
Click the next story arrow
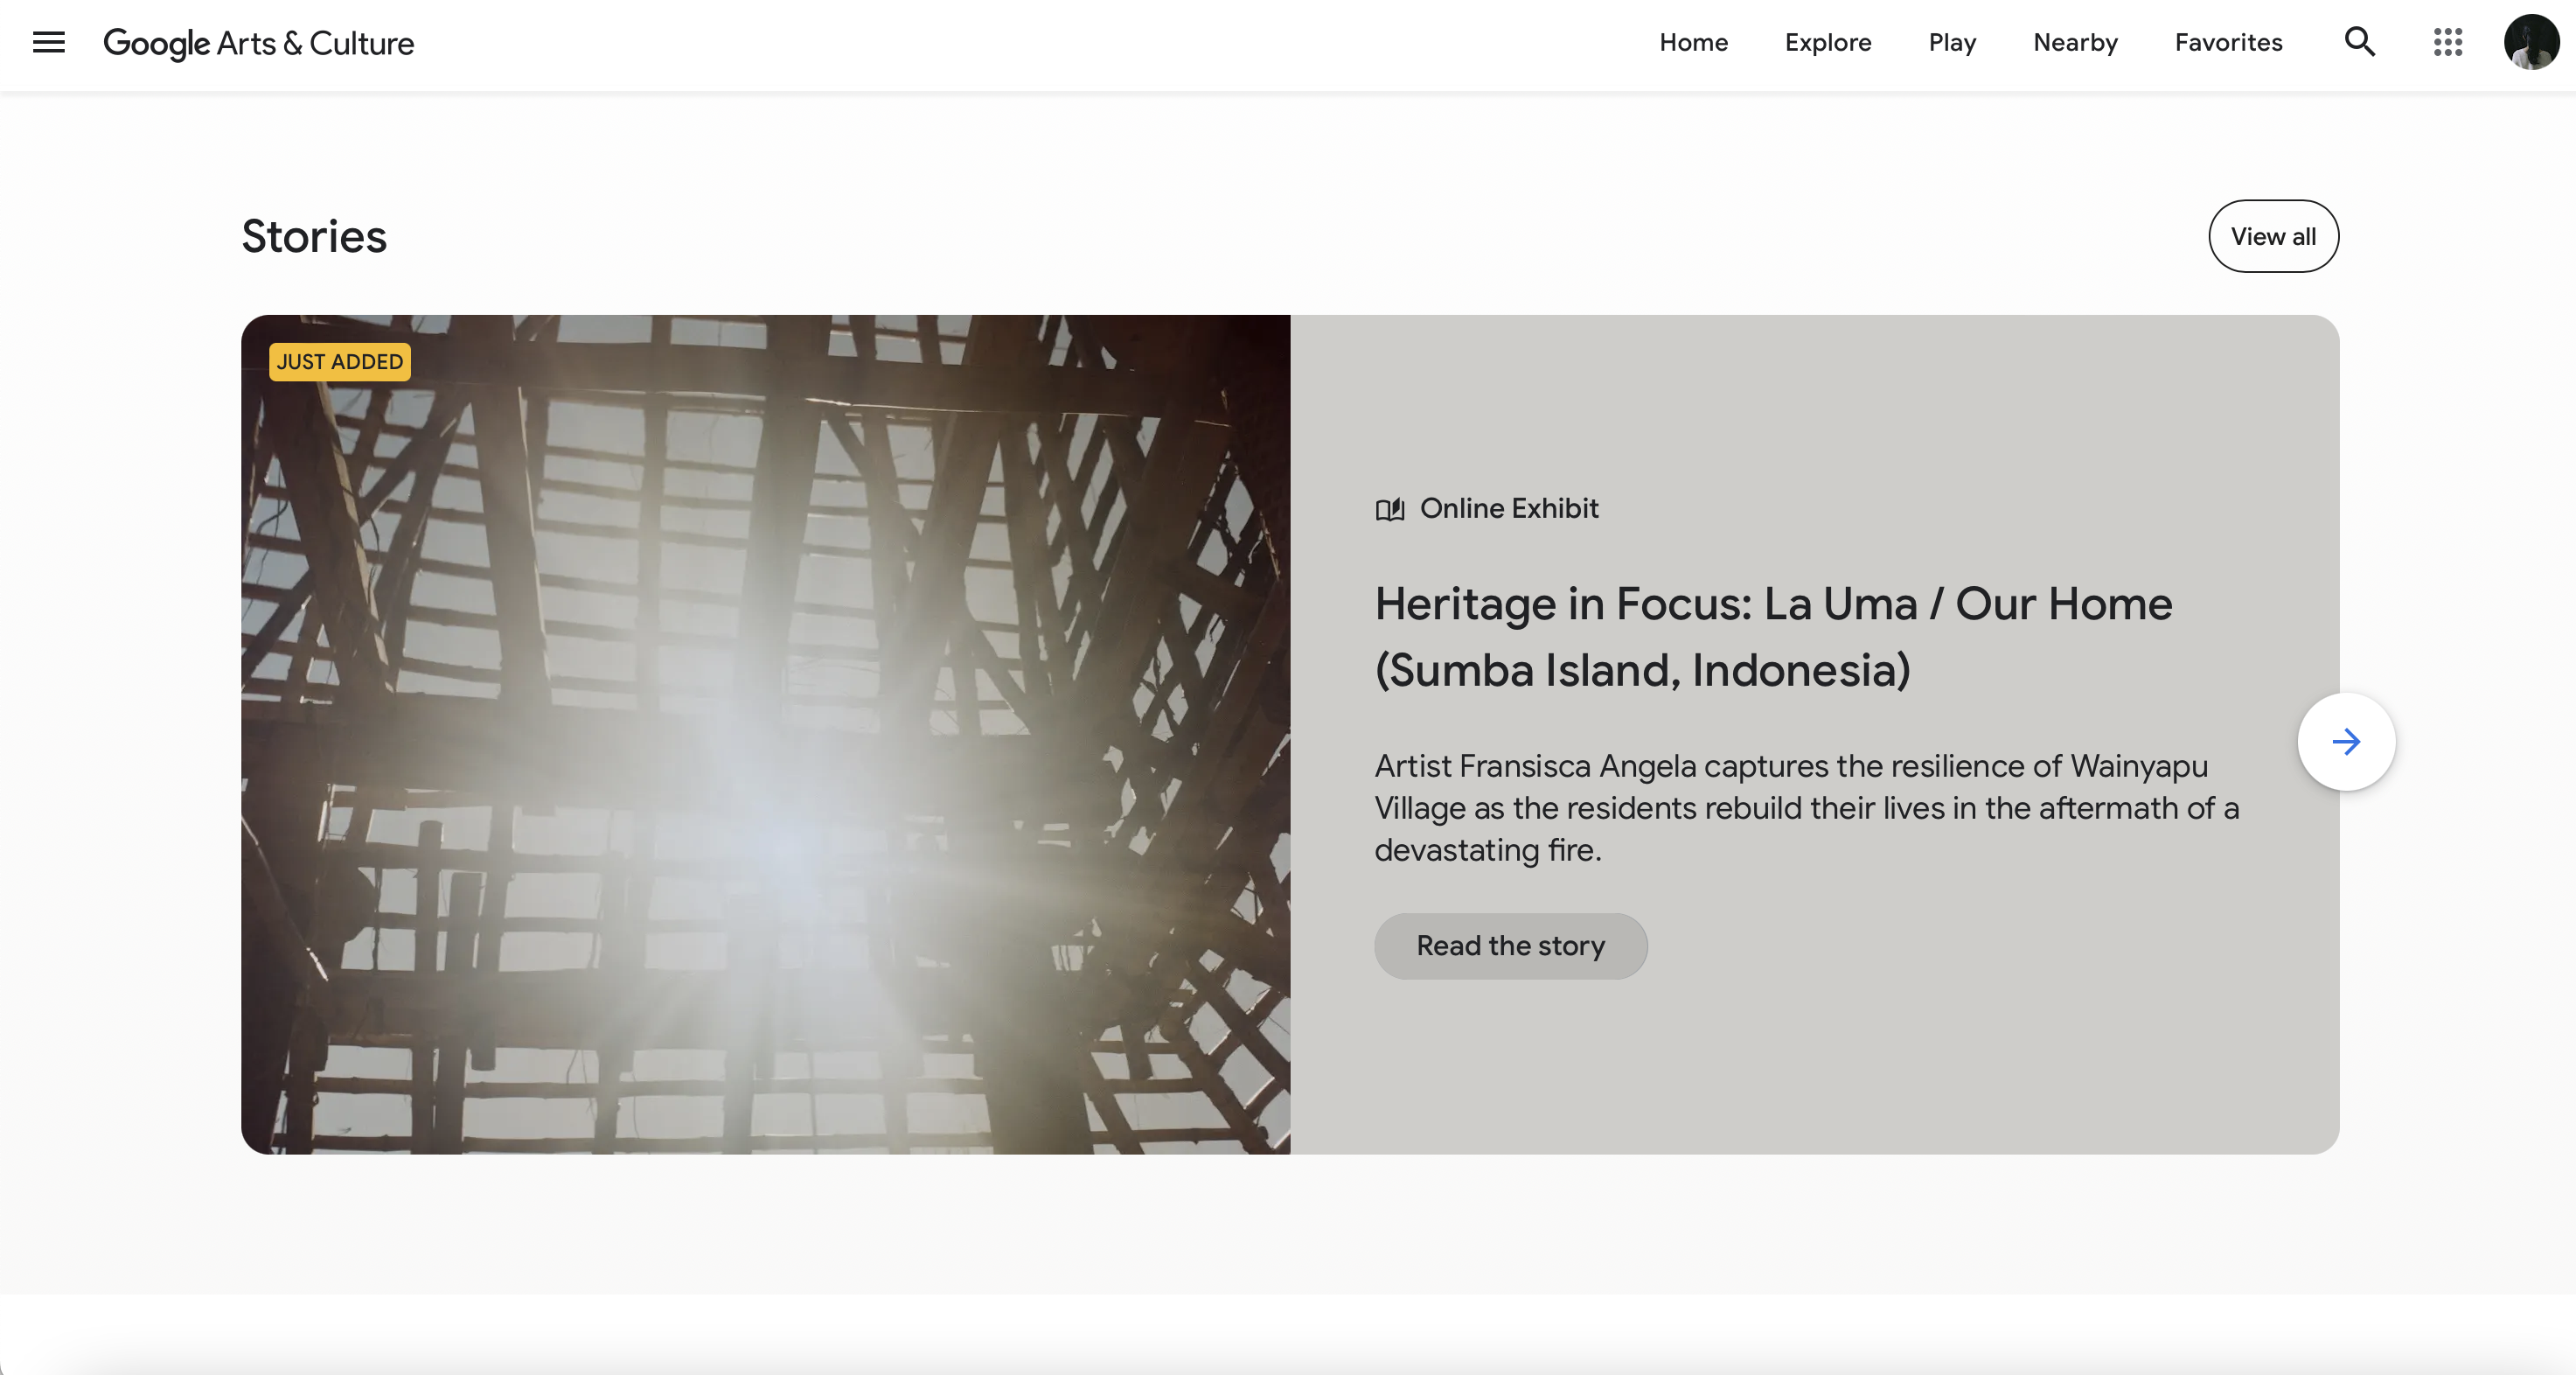tap(2345, 741)
